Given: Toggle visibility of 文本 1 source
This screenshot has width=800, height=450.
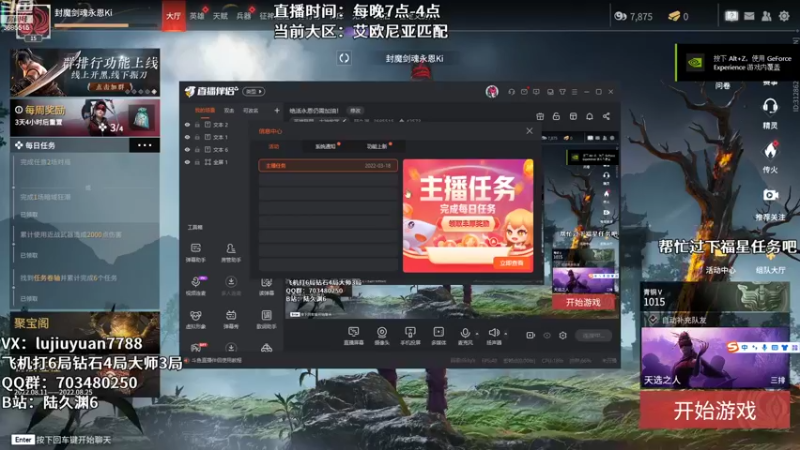Looking at the screenshot, I should pos(187,137).
